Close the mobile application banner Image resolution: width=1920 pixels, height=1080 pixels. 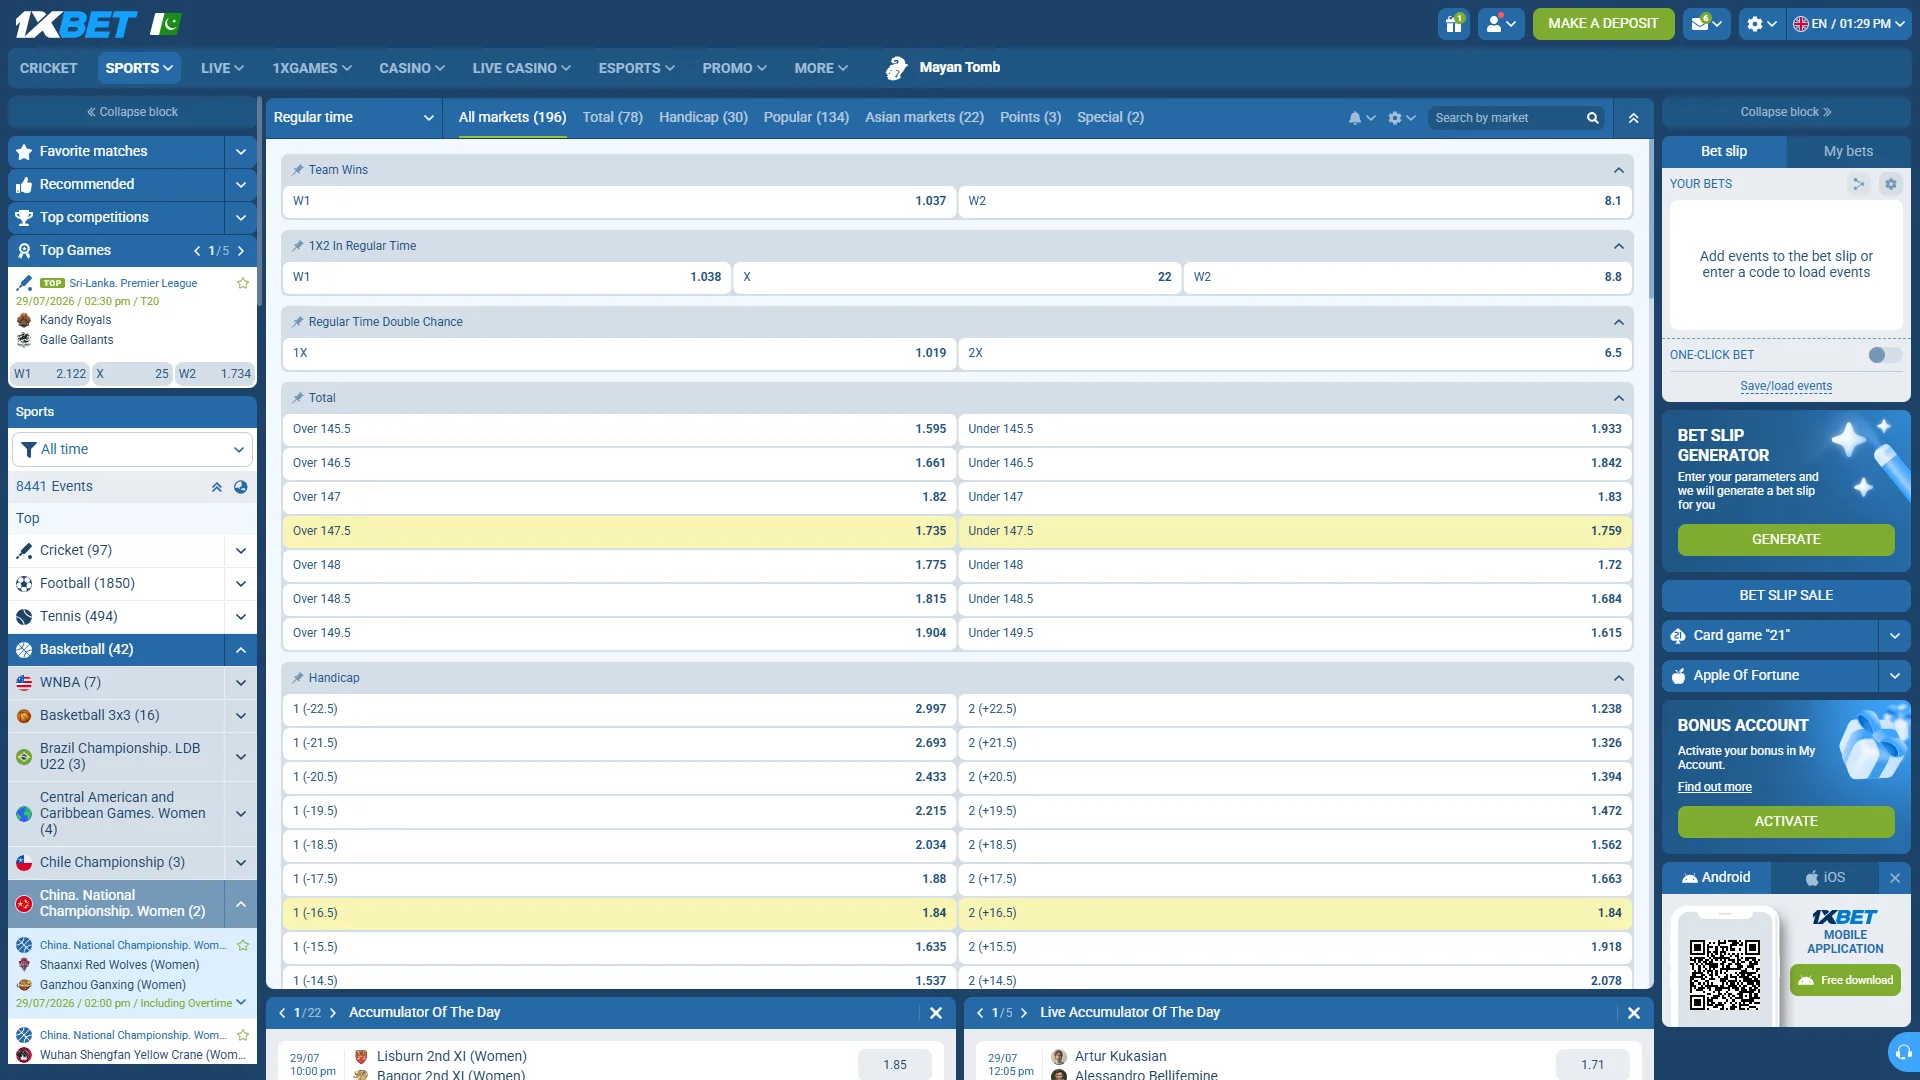point(1894,878)
